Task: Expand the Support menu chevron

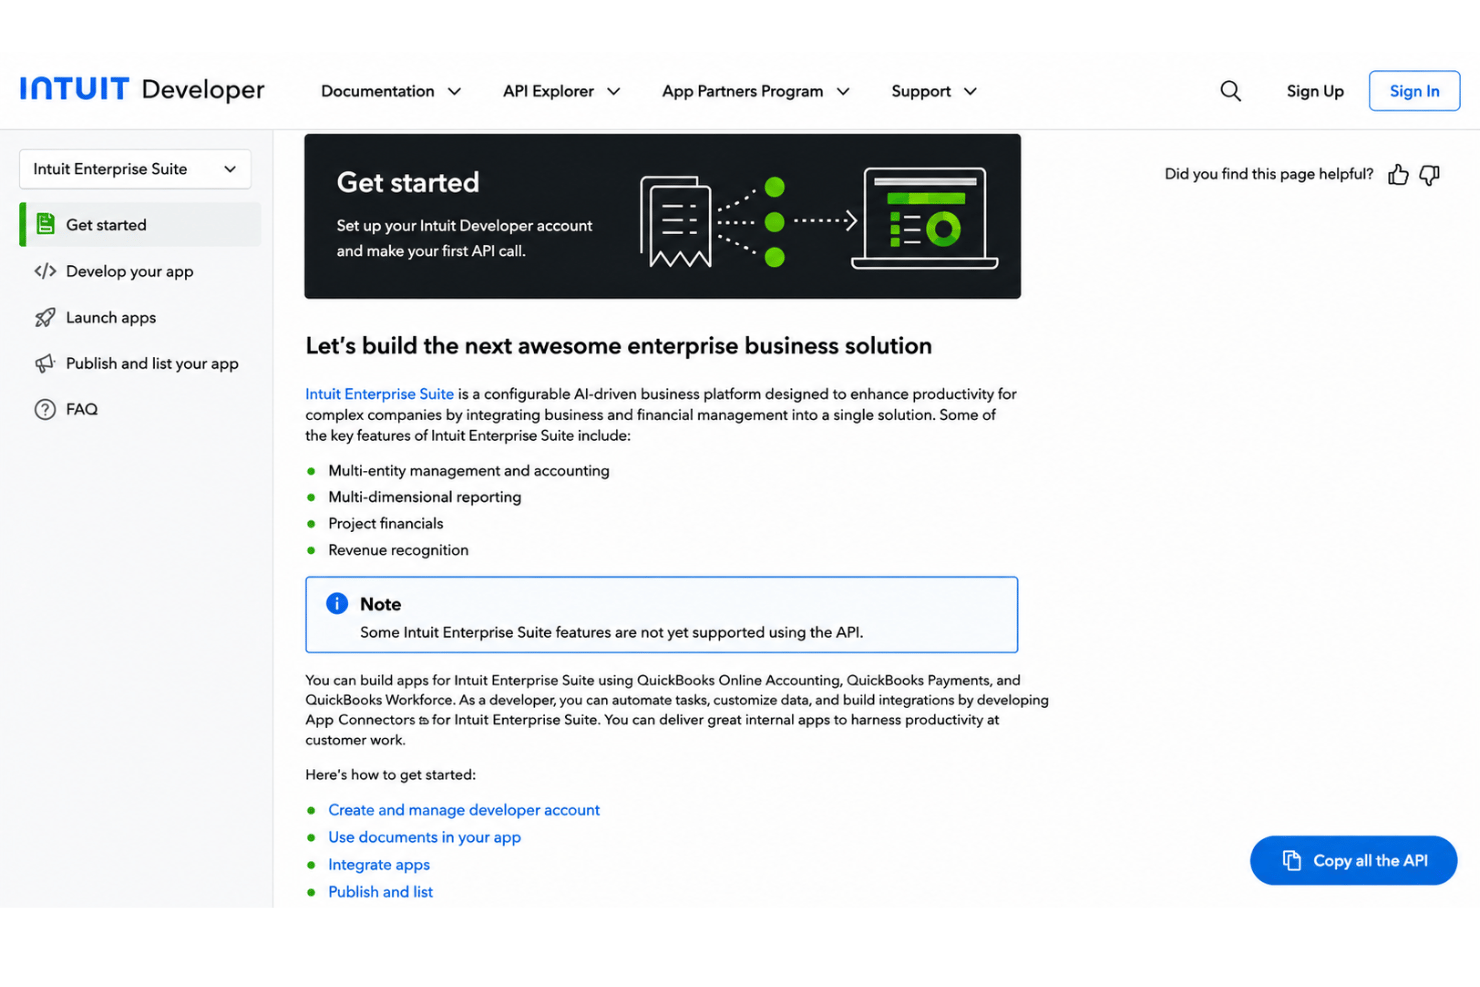Action: (970, 91)
